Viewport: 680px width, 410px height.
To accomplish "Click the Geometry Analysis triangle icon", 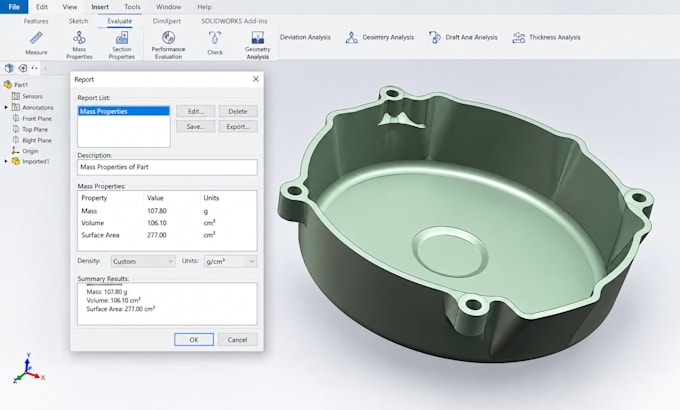I will (352, 38).
